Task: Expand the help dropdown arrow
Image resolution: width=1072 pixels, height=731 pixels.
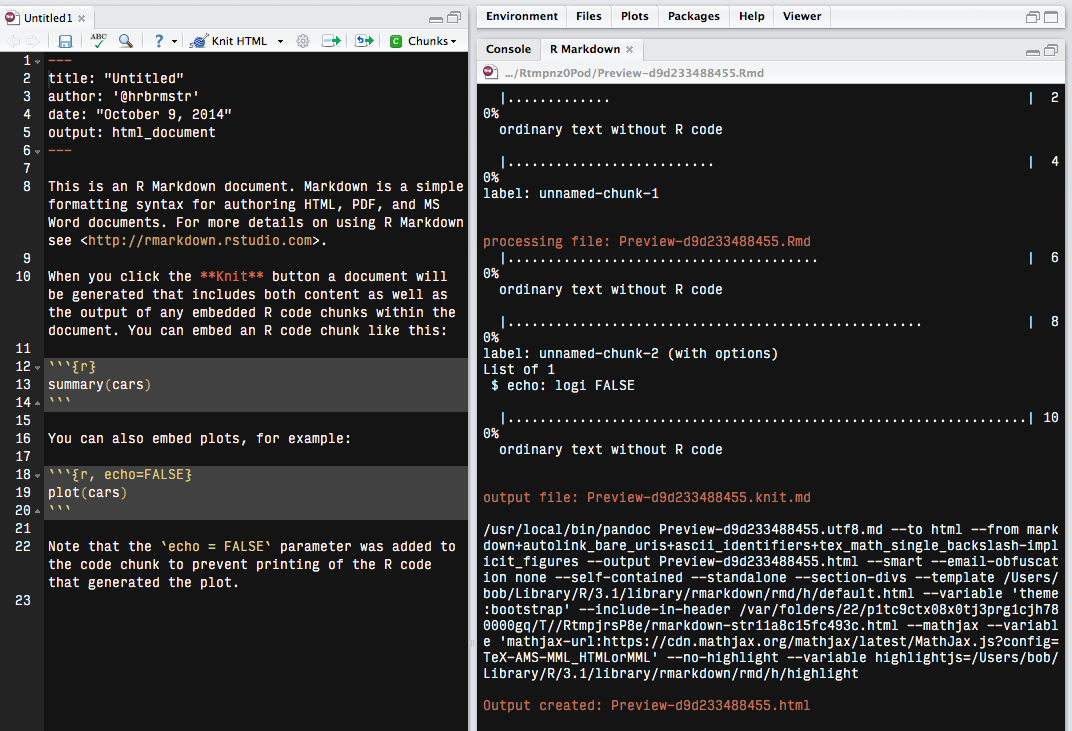Action: [x=174, y=42]
